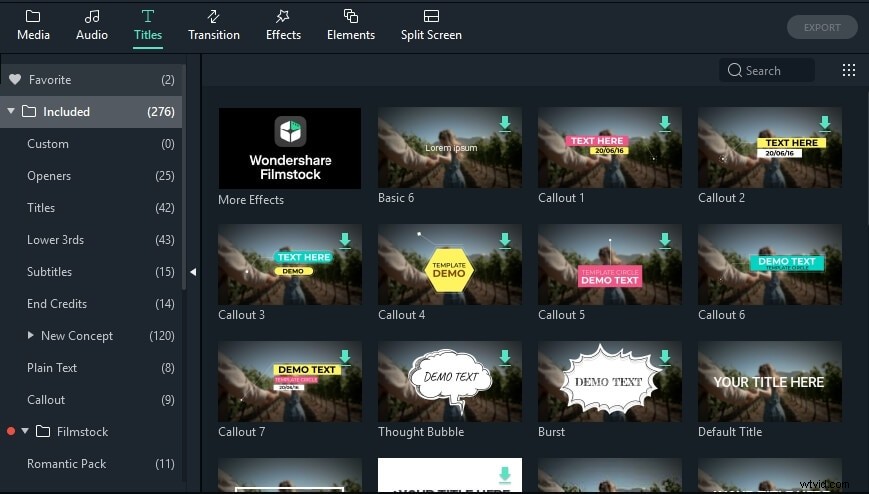Download the Basic 6 title
The height and width of the screenshot is (494, 869).
pyautogui.click(x=505, y=123)
